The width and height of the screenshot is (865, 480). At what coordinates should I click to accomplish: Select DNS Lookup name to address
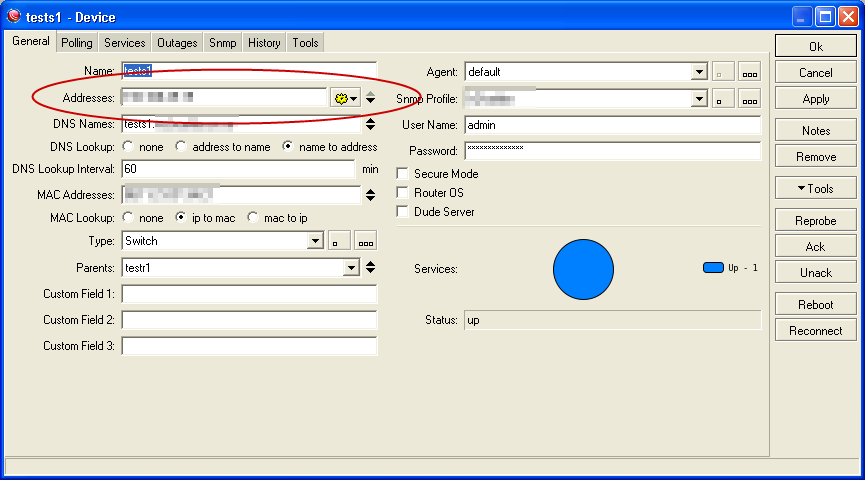coord(287,146)
